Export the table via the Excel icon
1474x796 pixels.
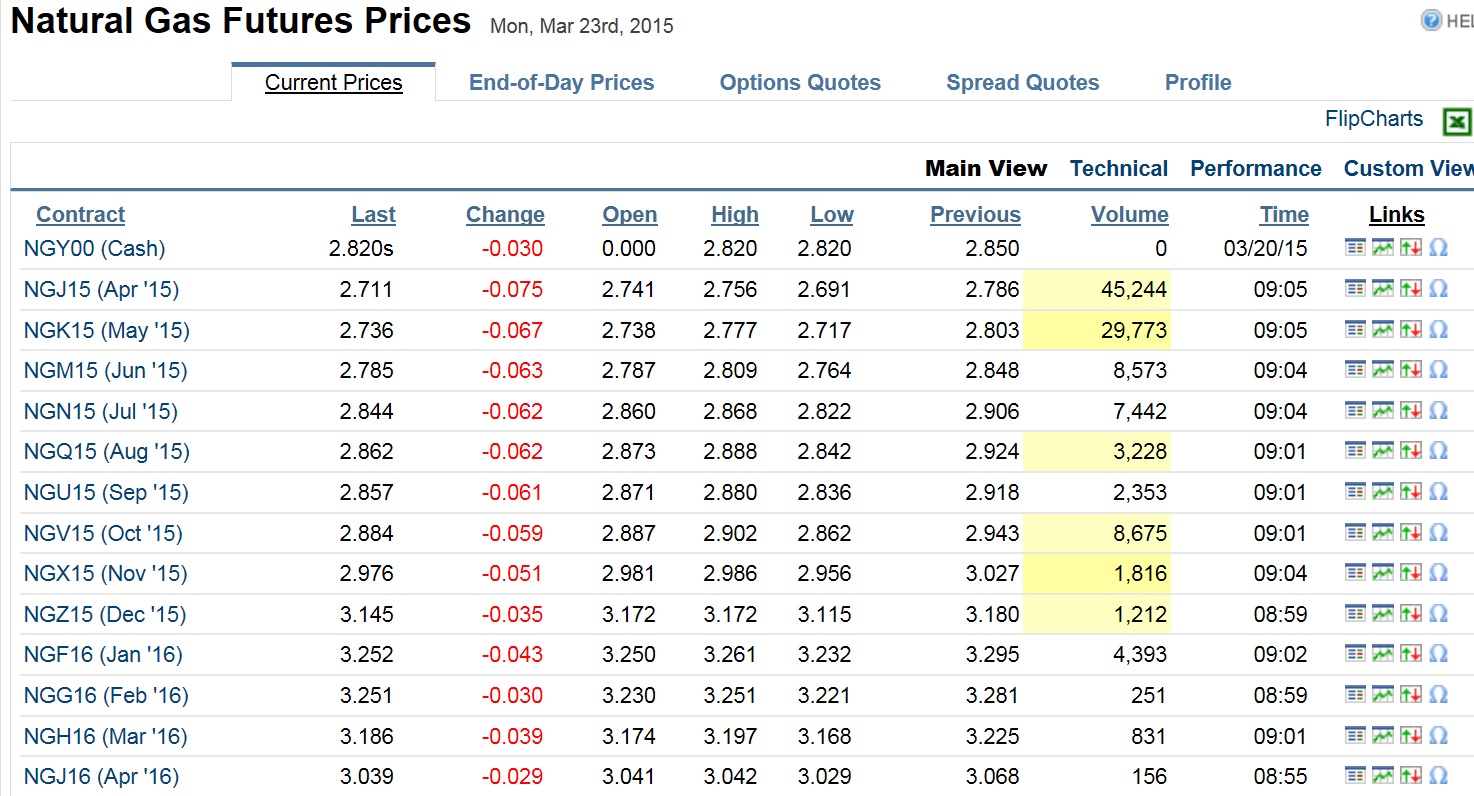[x=1457, y=122]
